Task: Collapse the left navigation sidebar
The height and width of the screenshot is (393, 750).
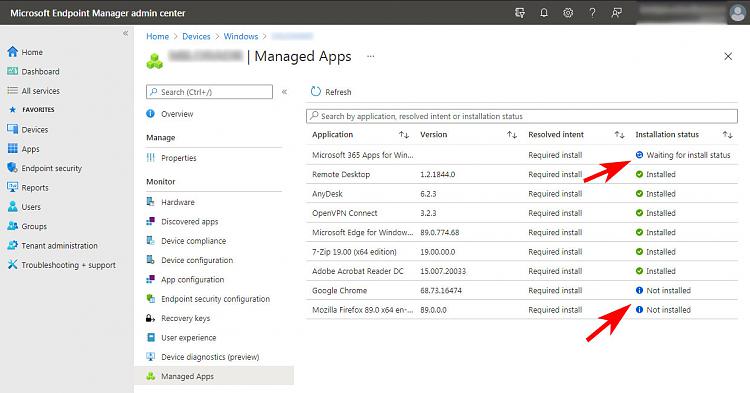Action: tap(125, 33)
